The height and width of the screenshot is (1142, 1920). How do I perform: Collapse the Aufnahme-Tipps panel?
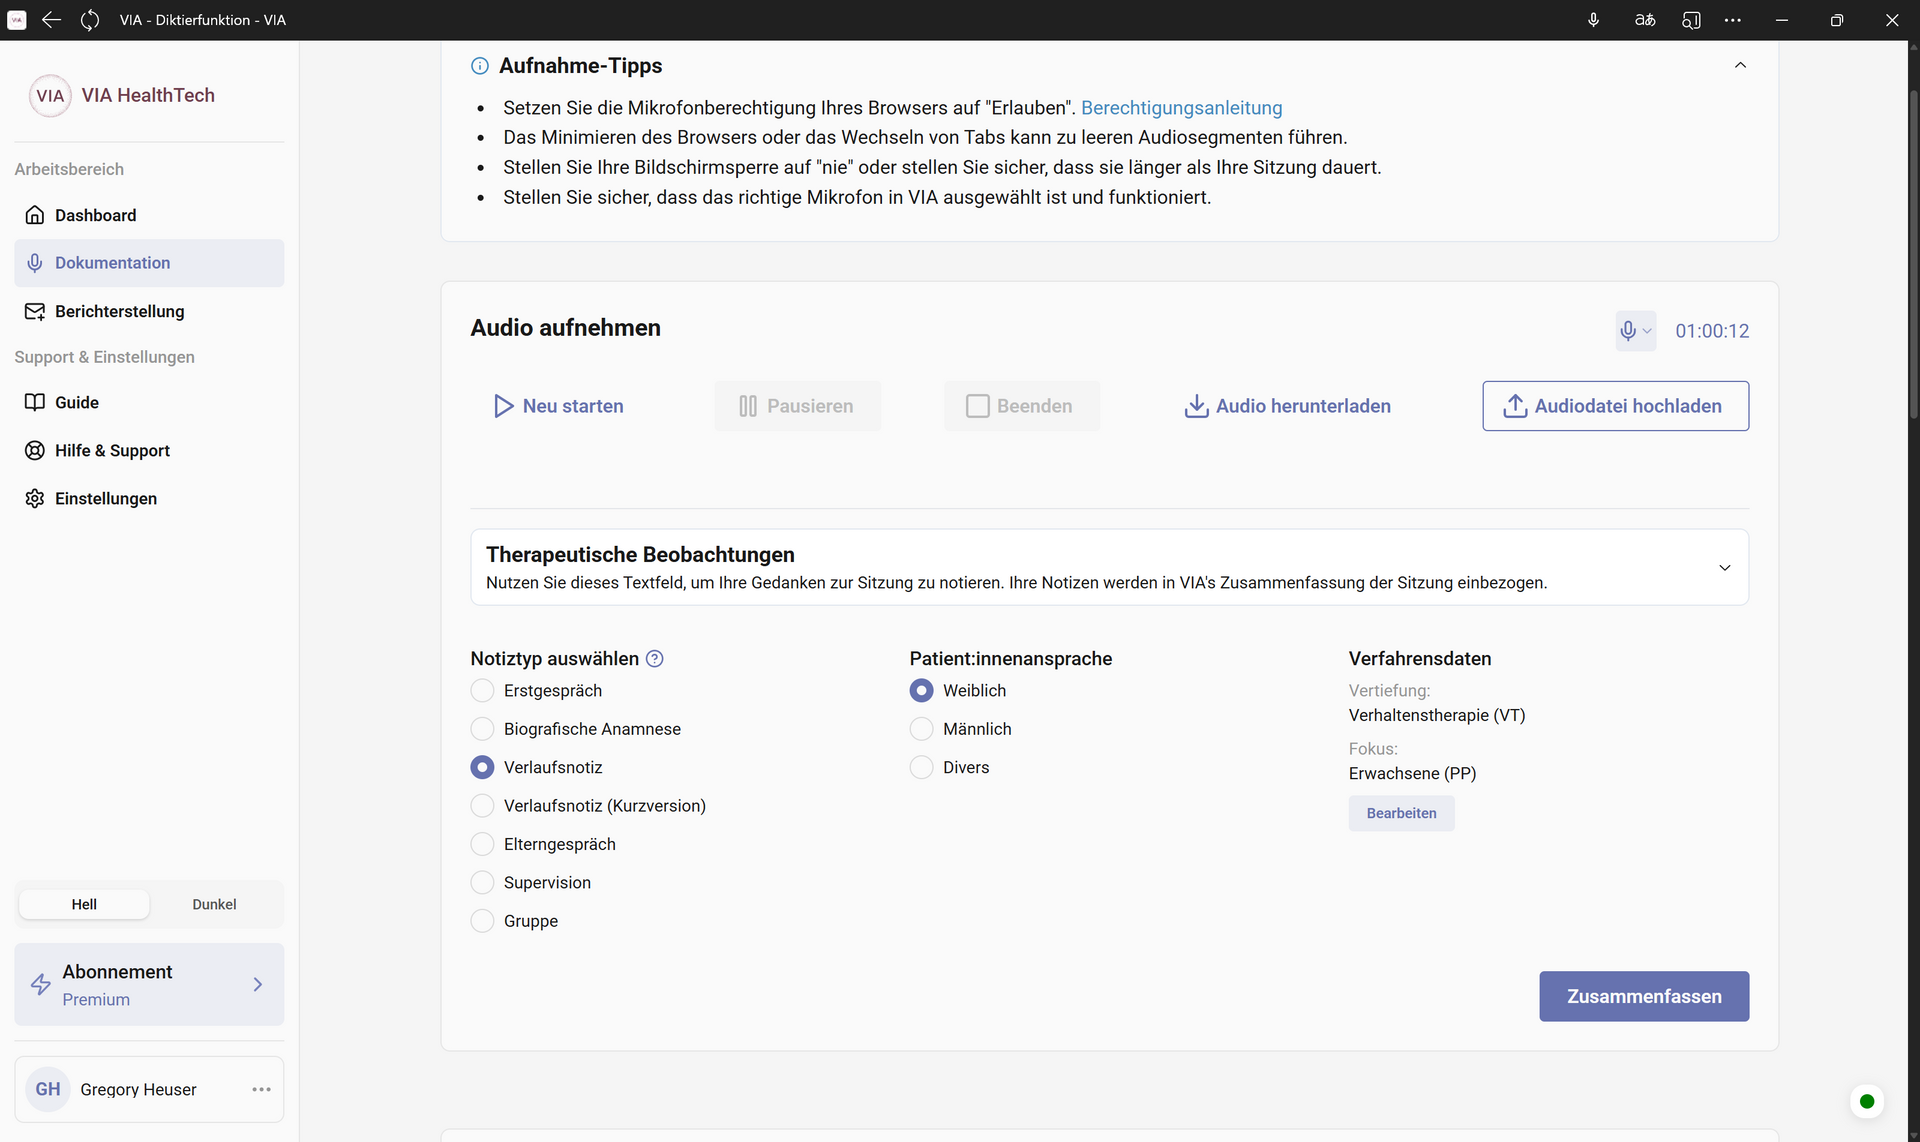point(1740,65)
